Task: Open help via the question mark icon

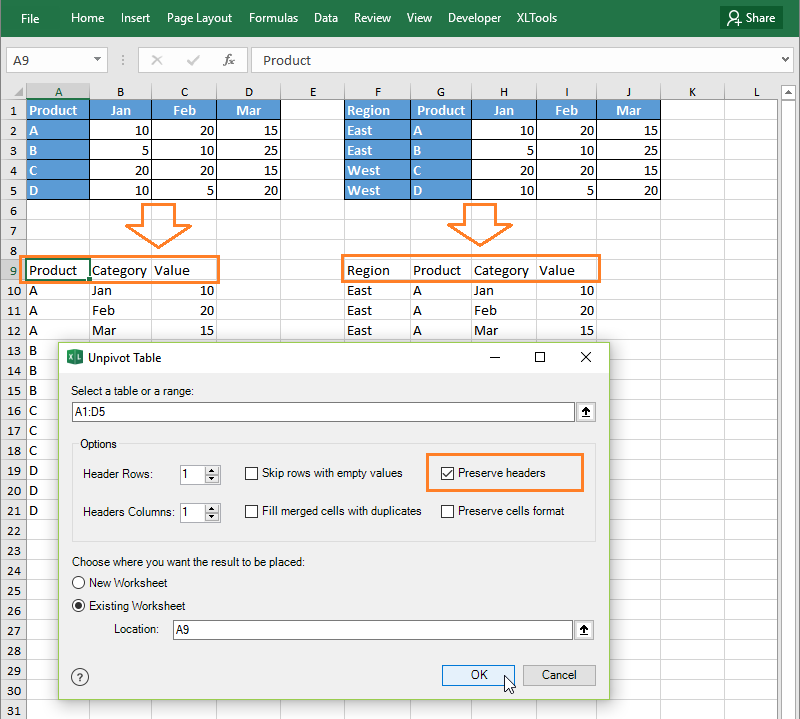Action: point(80,677)
